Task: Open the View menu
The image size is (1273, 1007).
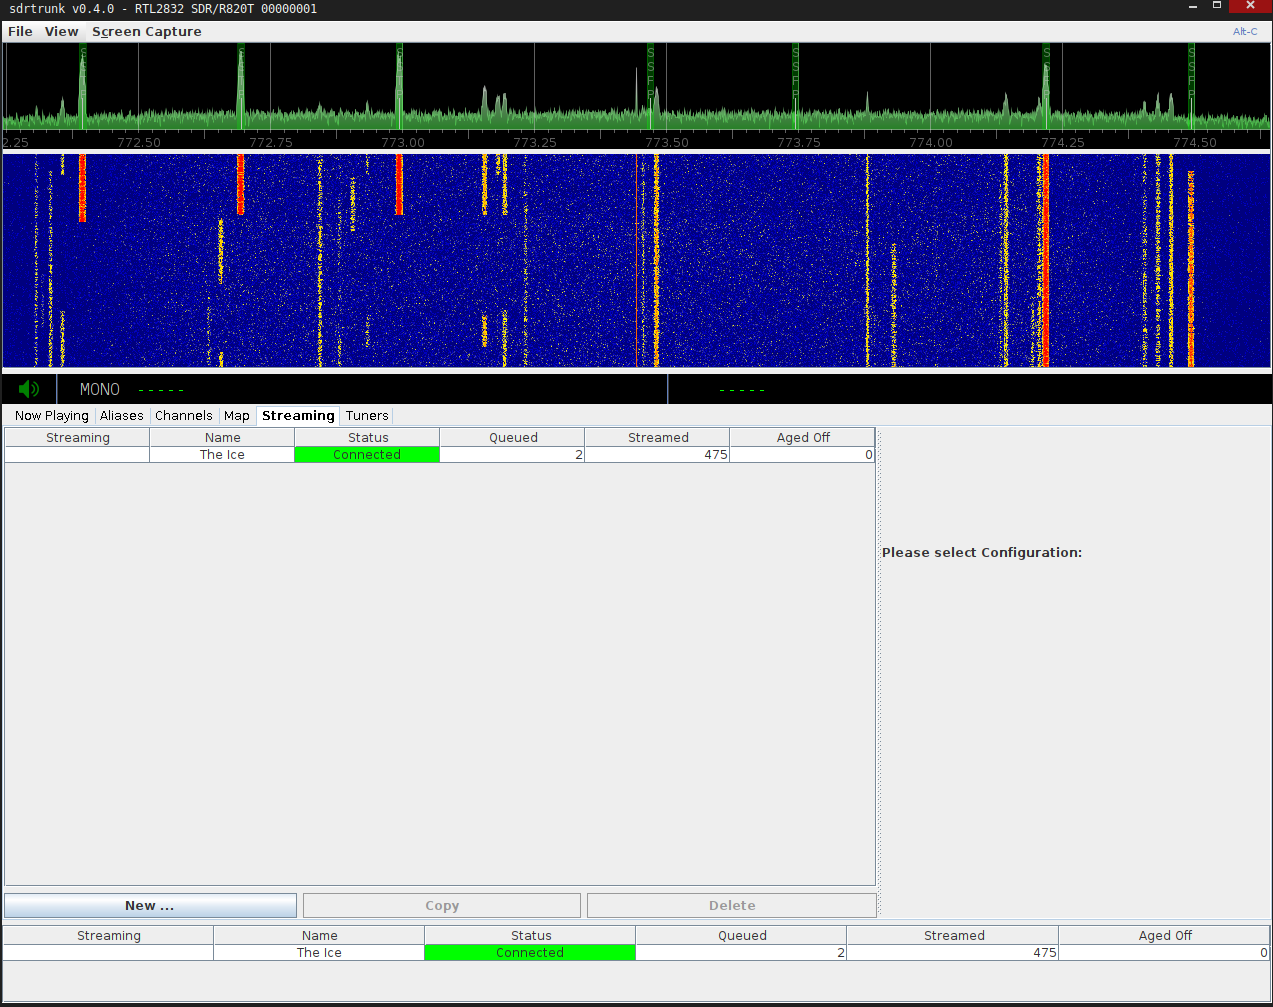Action: [61, 31]
